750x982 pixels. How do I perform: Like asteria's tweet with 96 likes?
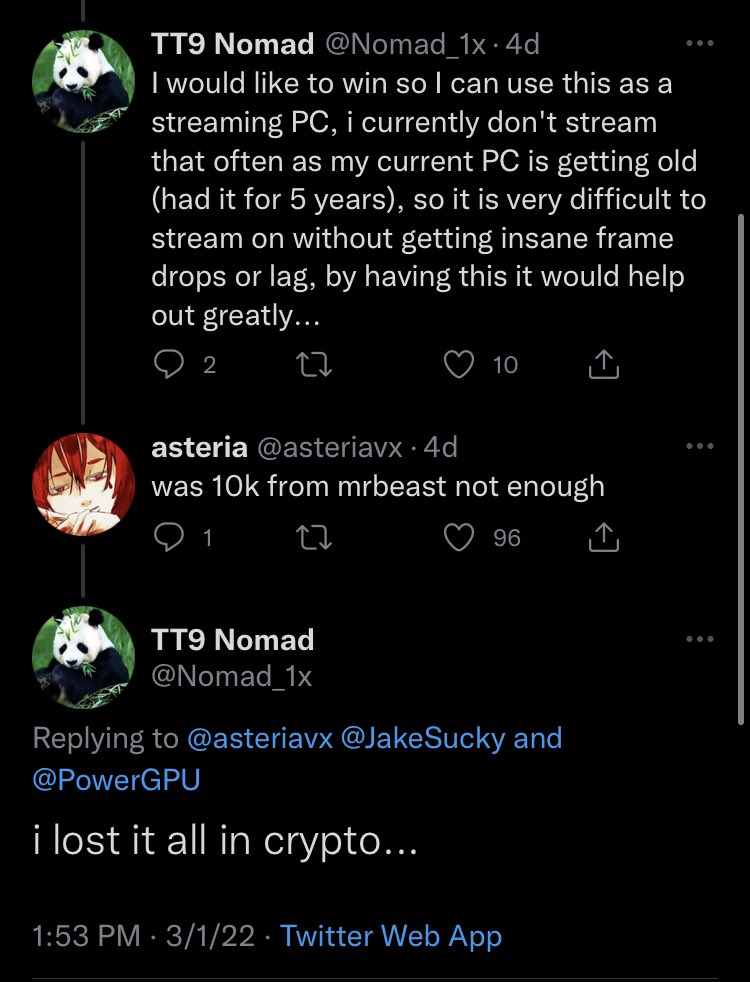tap(459, 538)
